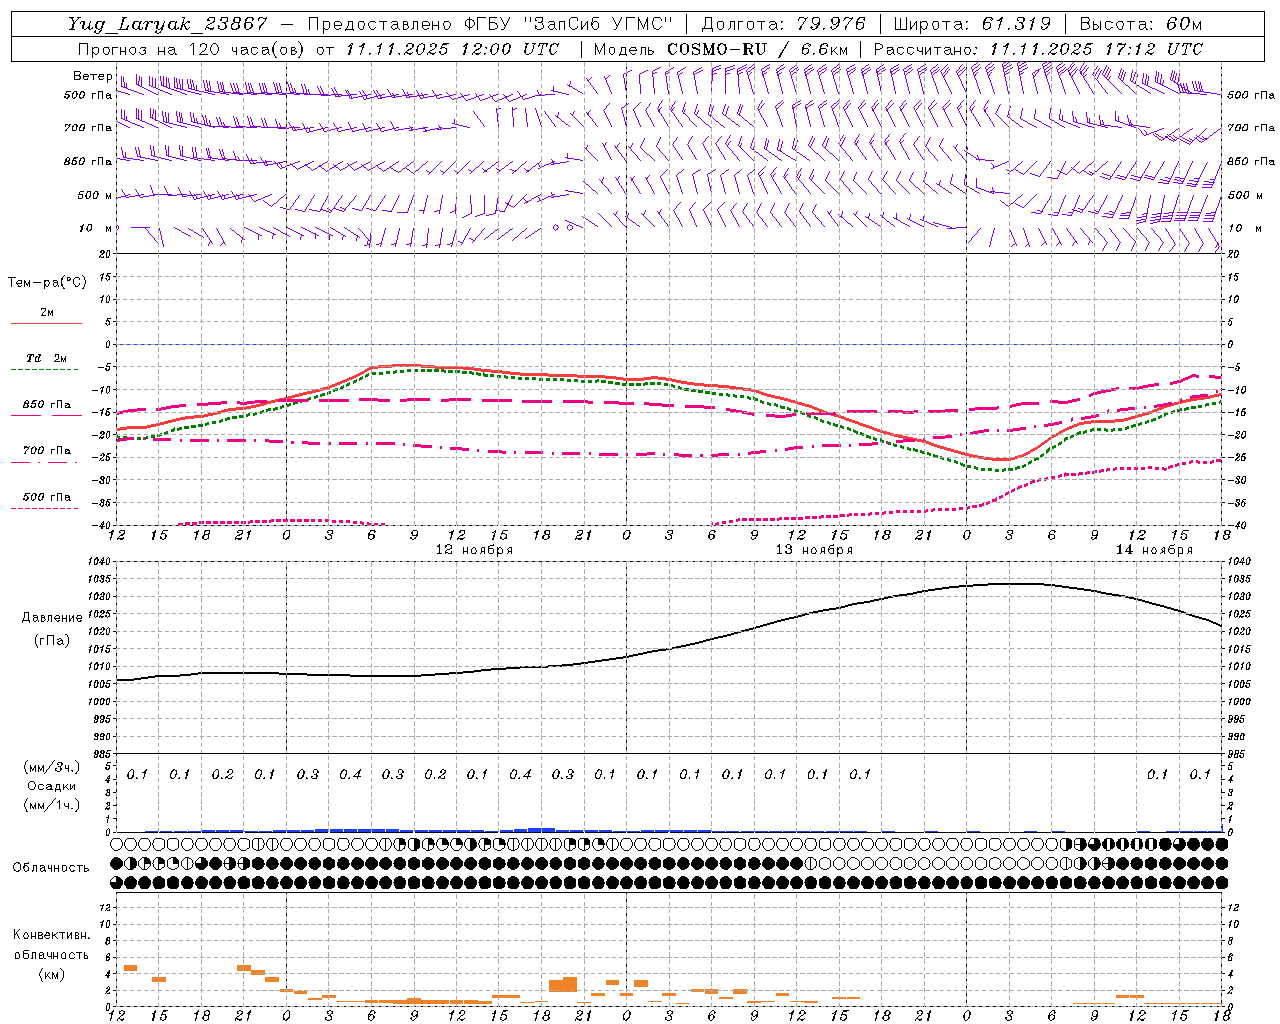Click the calculated time '11.11.2025 17:12 UTC'
1280x1024 pixels.
pyautogui.click(x=1096, y=49)
